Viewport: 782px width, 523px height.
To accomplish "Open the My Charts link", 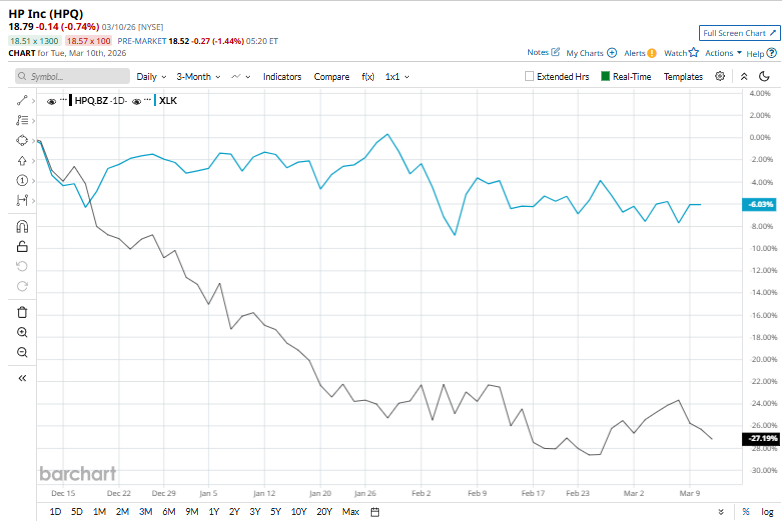I will pyautogui.click(x=590, y=53).
